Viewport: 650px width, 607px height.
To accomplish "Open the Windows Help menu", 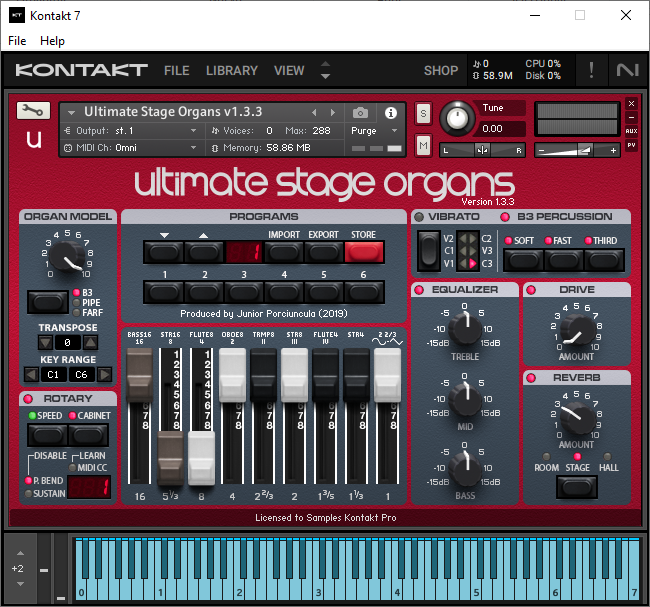I will pos(52,41).
